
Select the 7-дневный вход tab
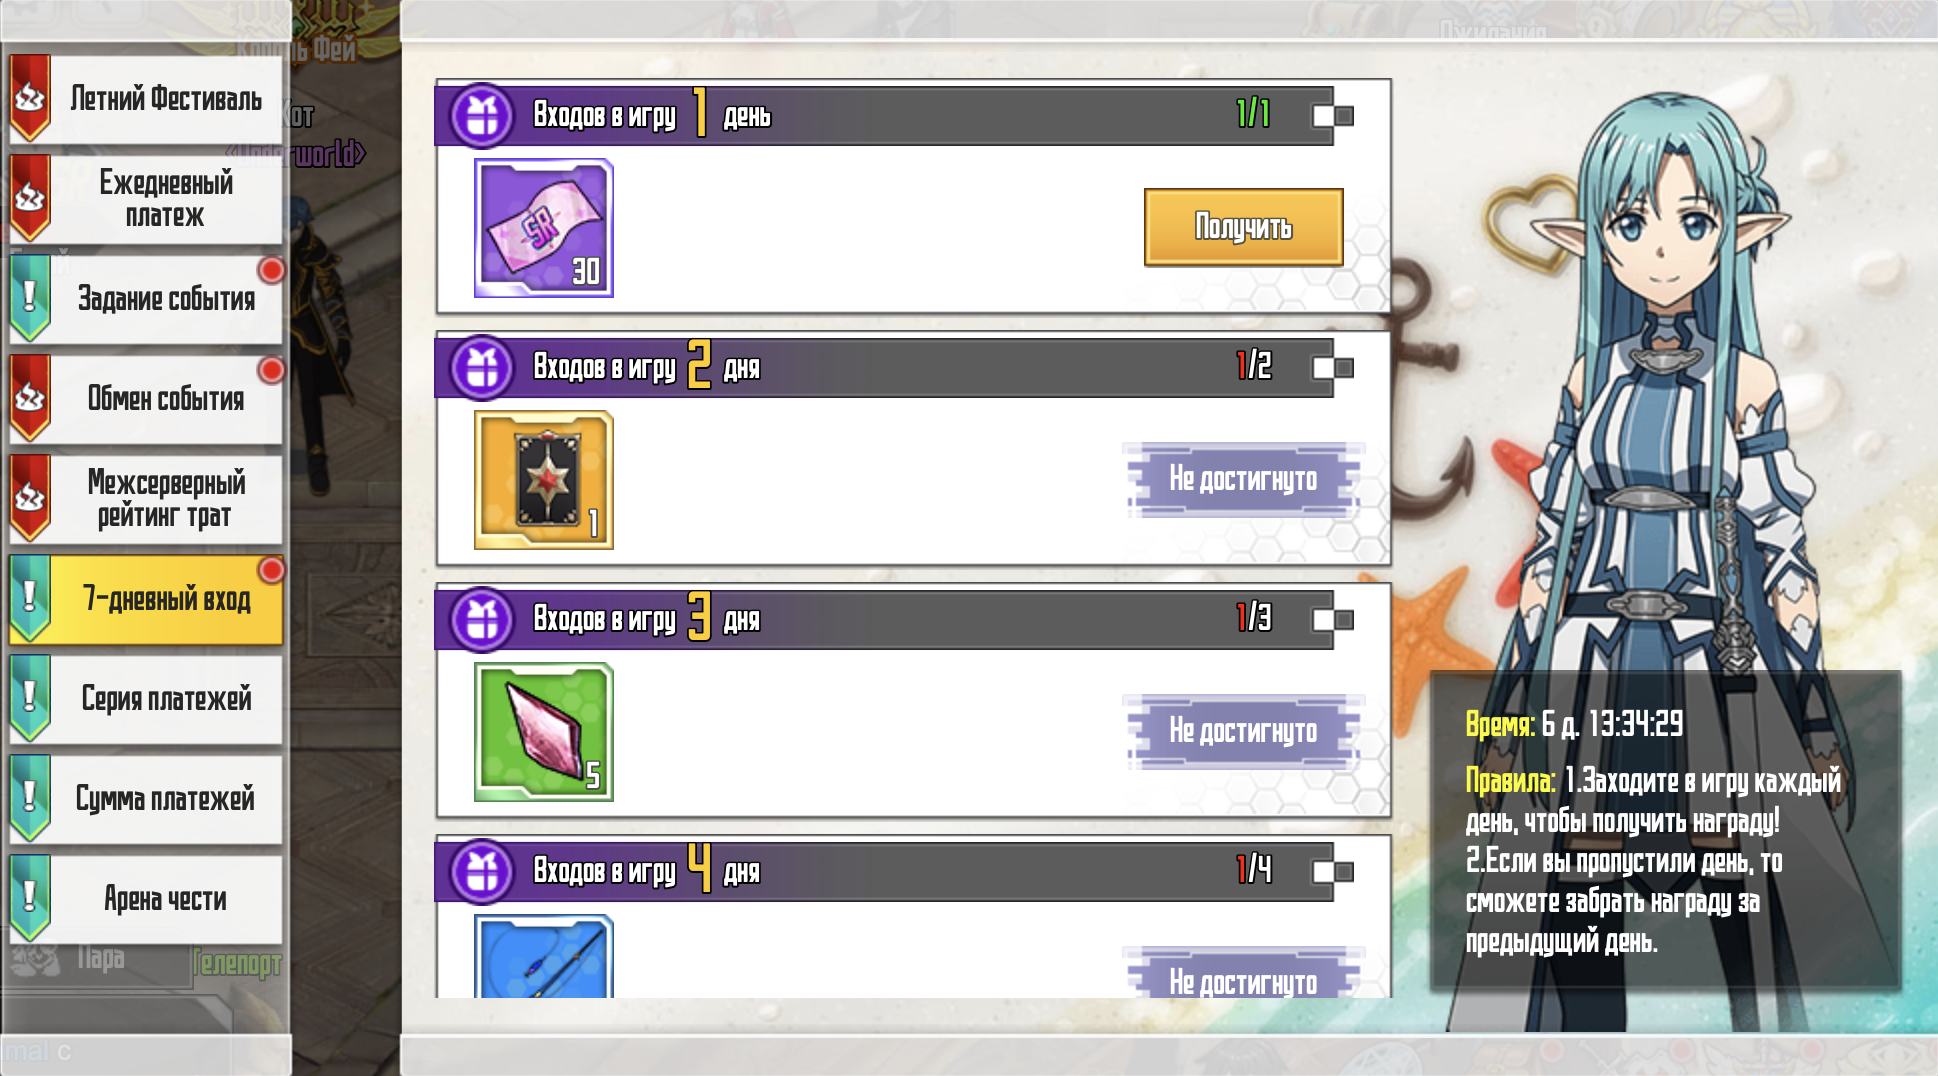[146, 599]
